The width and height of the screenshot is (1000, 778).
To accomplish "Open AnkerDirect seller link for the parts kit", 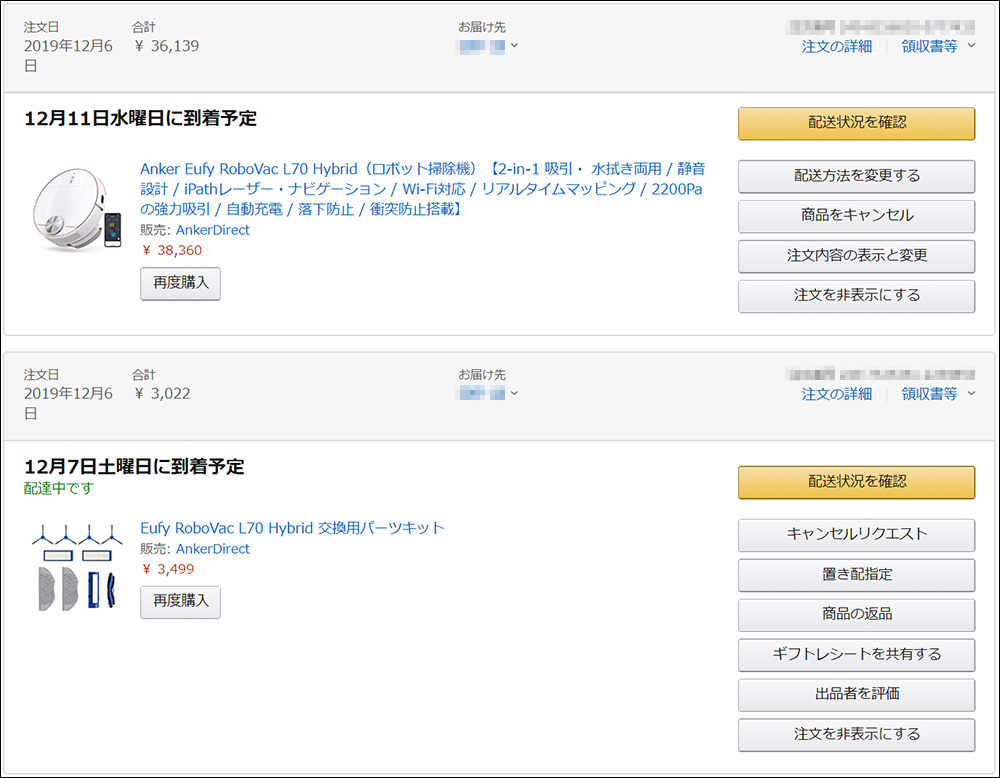I will [x=213, y=549].
